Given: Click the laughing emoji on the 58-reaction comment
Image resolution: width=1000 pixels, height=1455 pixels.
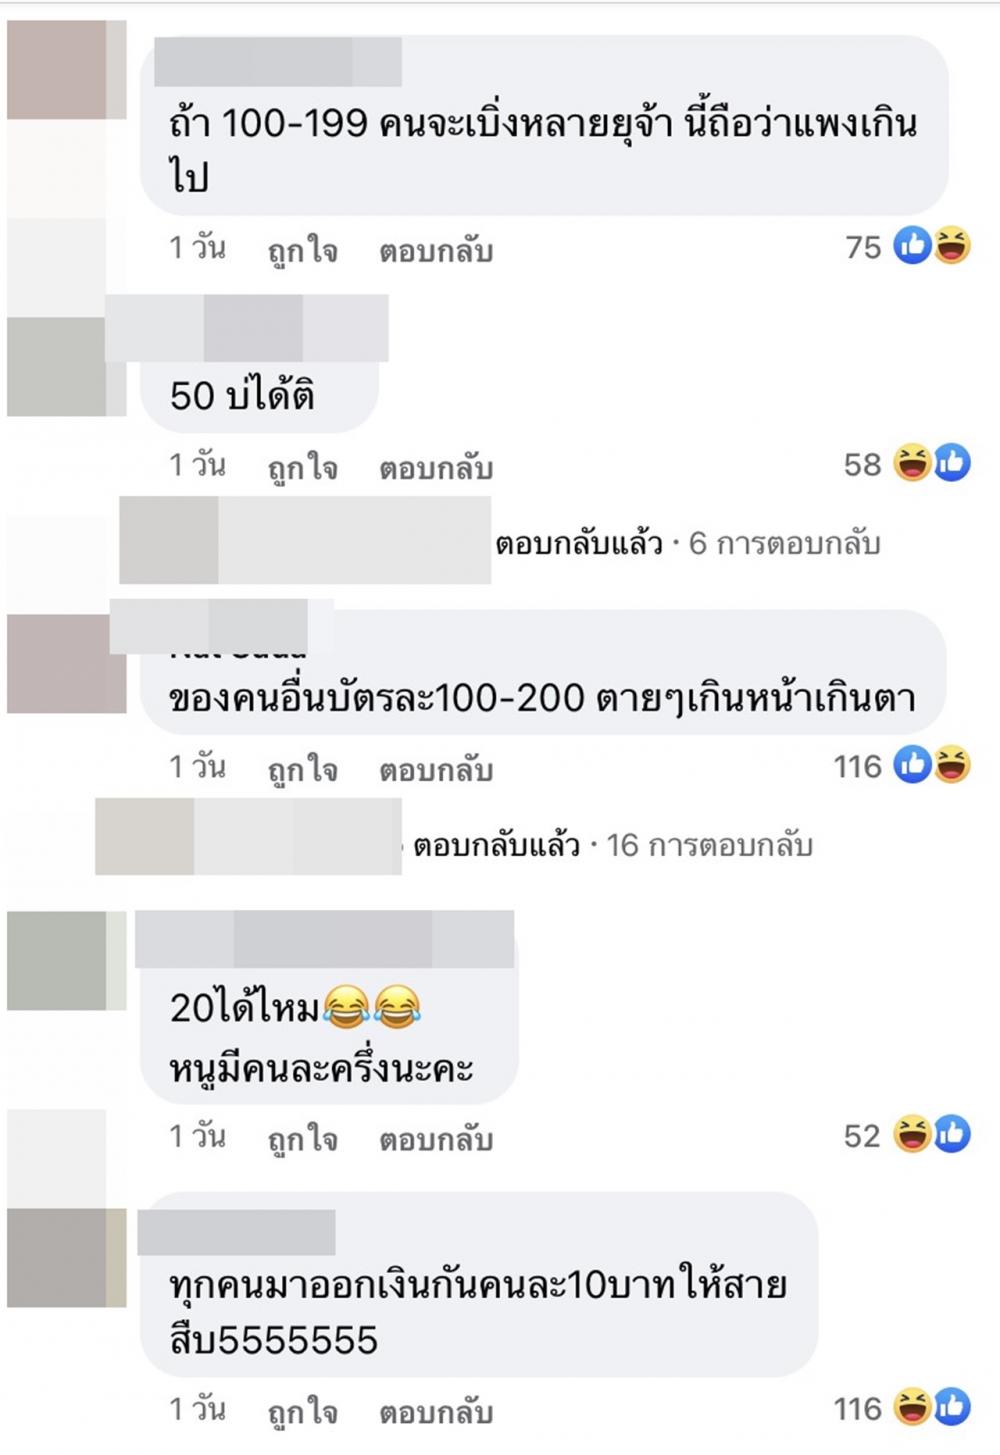Looking at the screenshot, I should coord(912,463).
